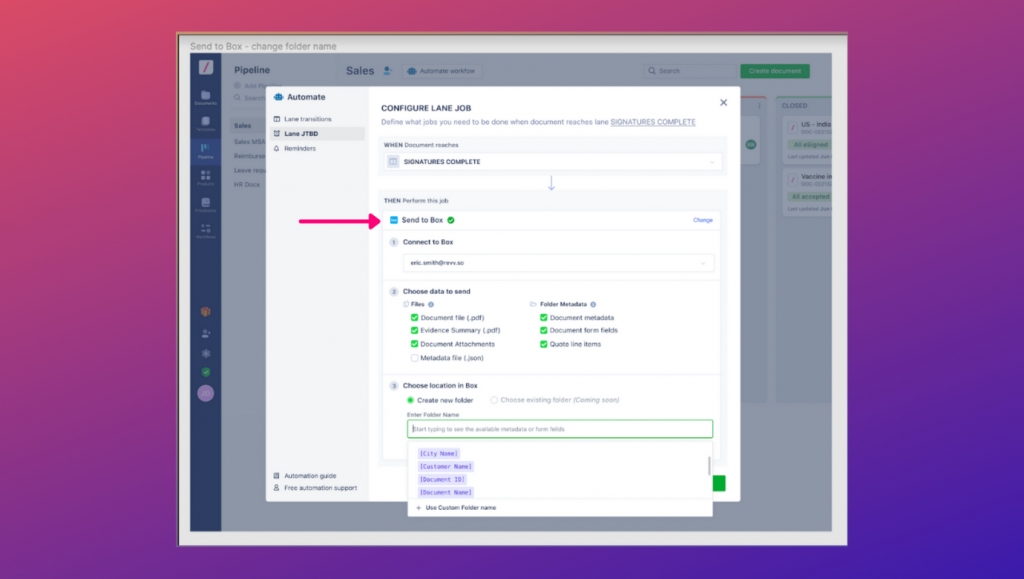Click the add member icon beside Sales
1024x579 pixels.
(x=388, y=70)
